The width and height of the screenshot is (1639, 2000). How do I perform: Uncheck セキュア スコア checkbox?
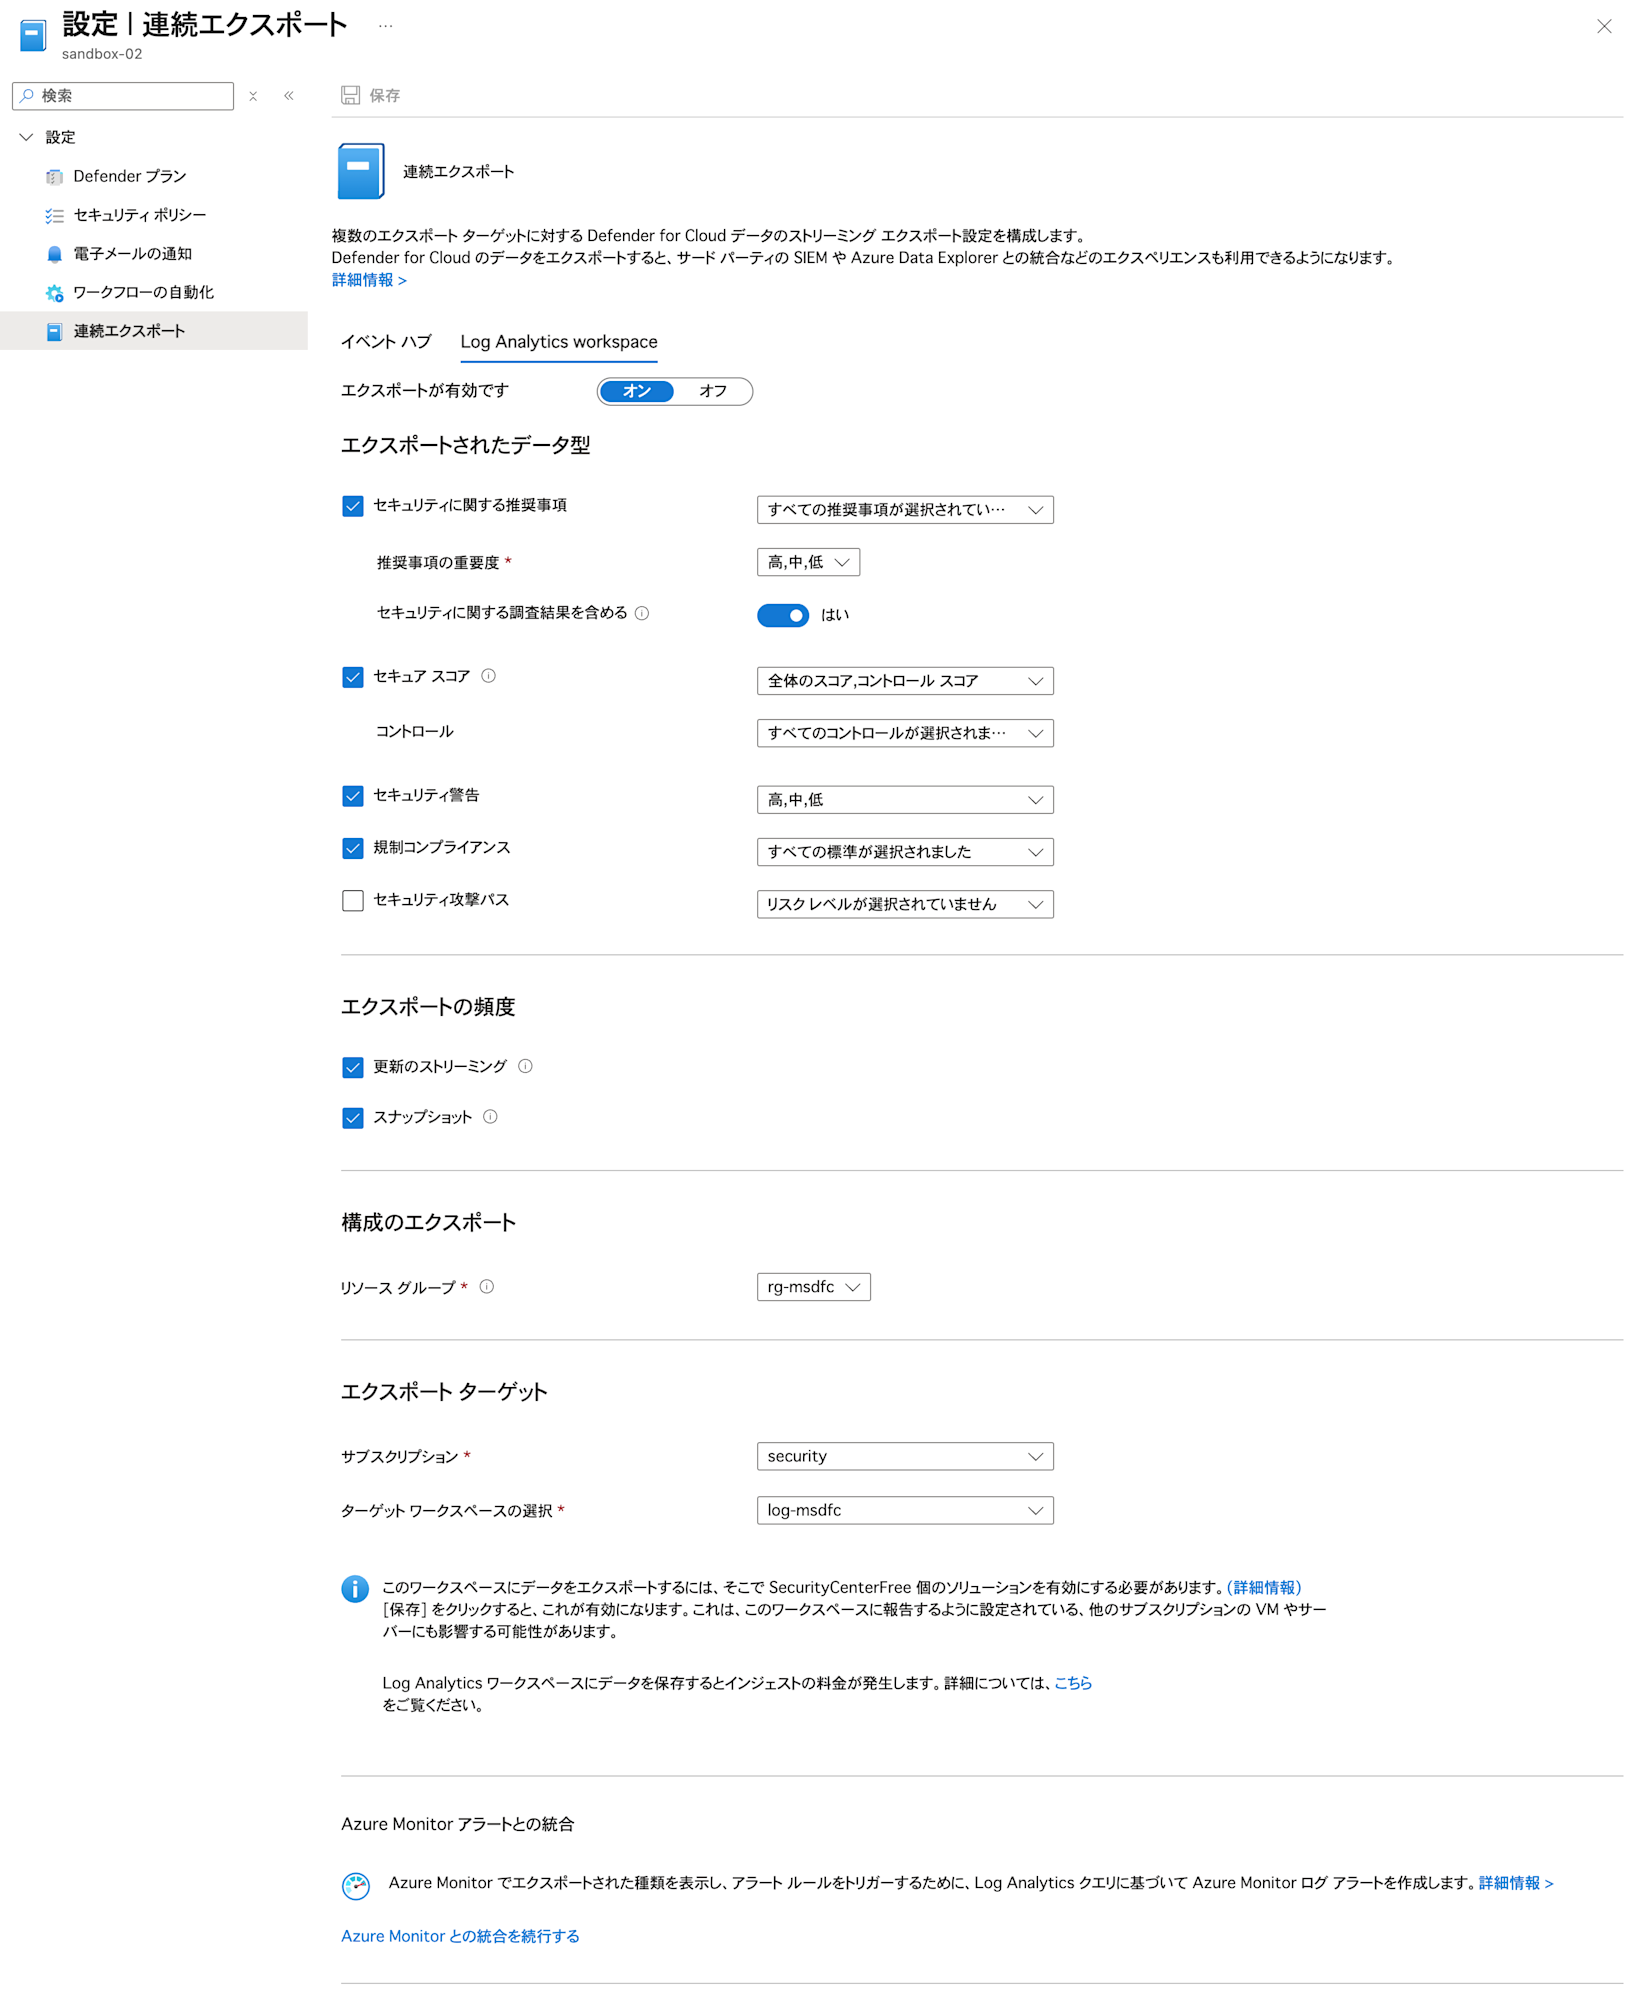click(x=353, y=677)
